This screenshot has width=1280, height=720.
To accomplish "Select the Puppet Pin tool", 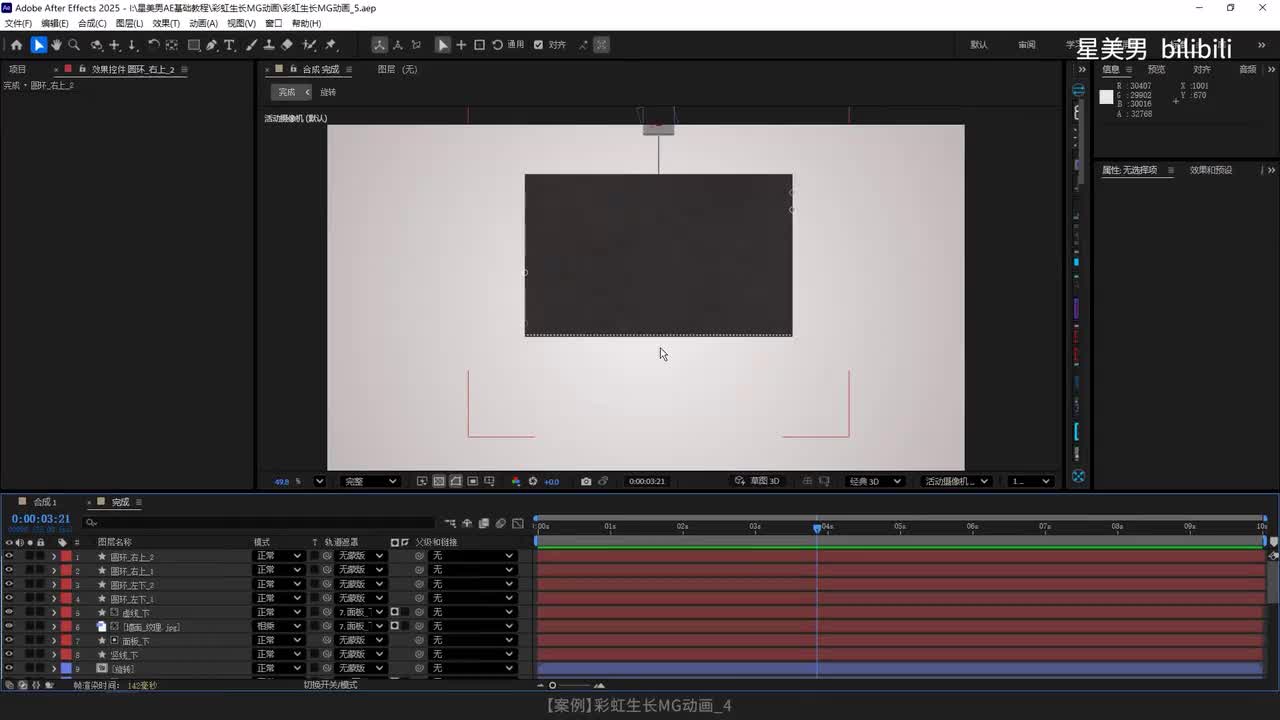I will coord(331,45).
